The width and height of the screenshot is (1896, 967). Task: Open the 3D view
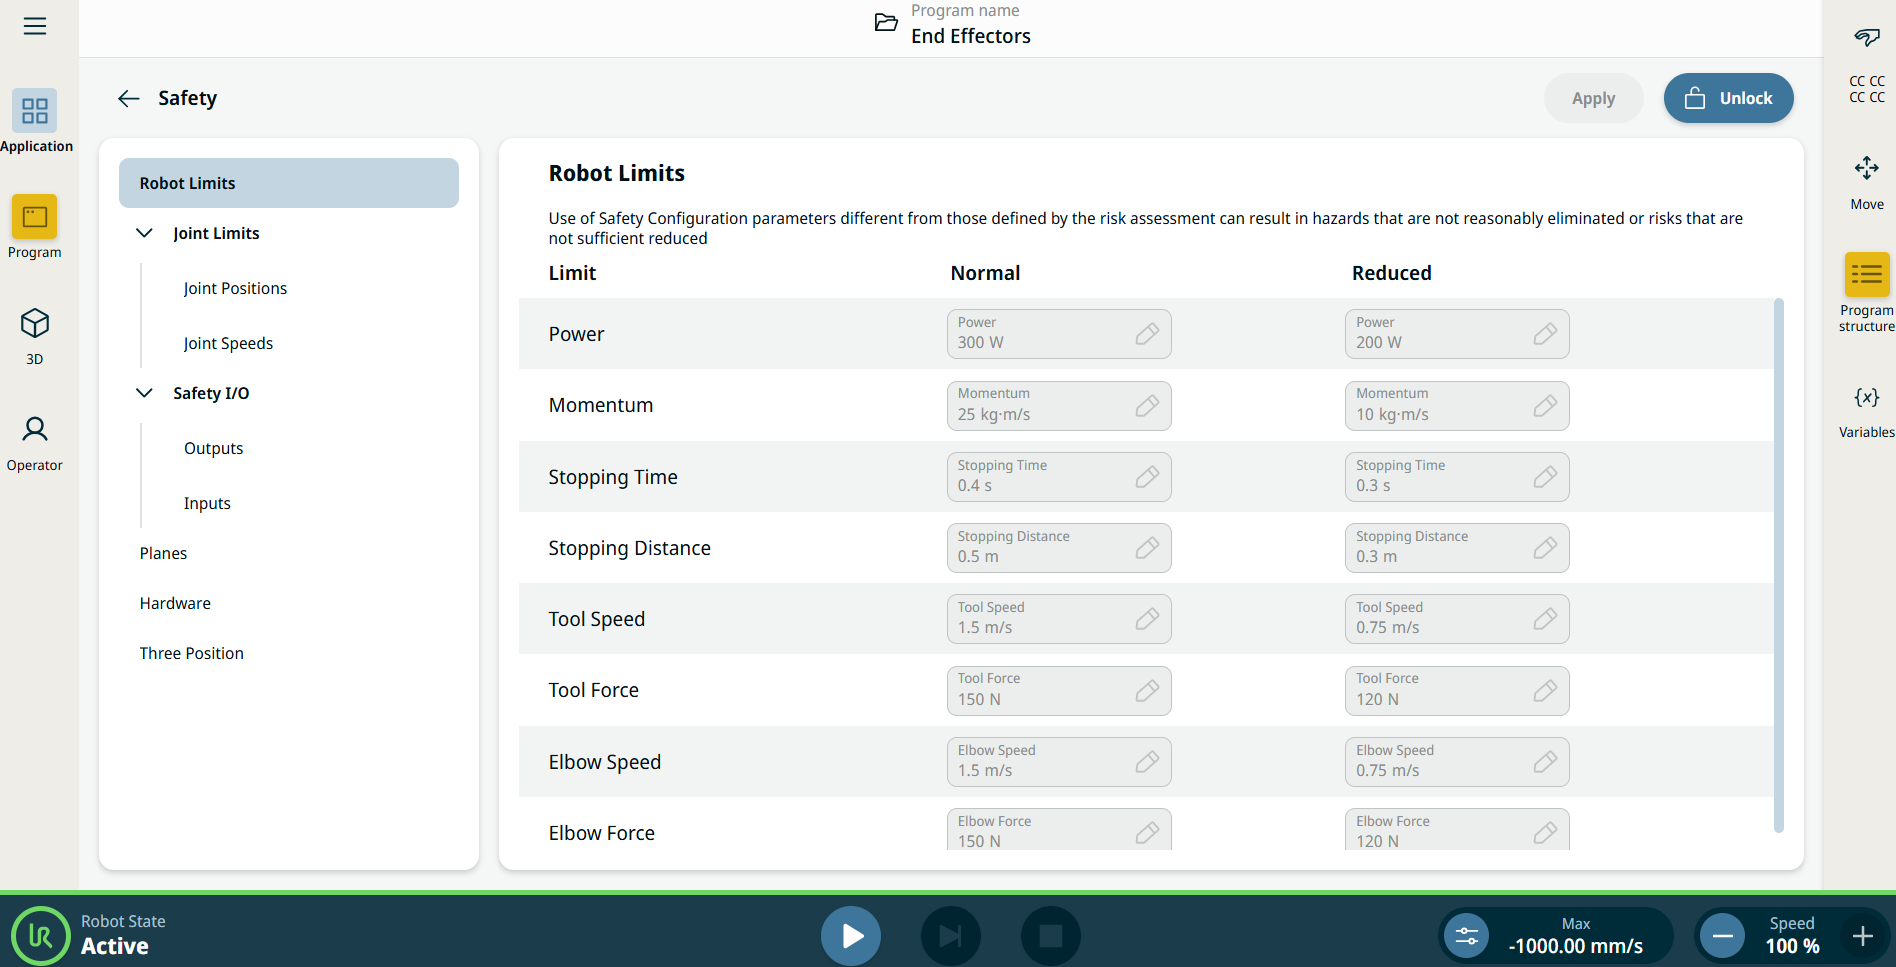click(x=35, y=324)
